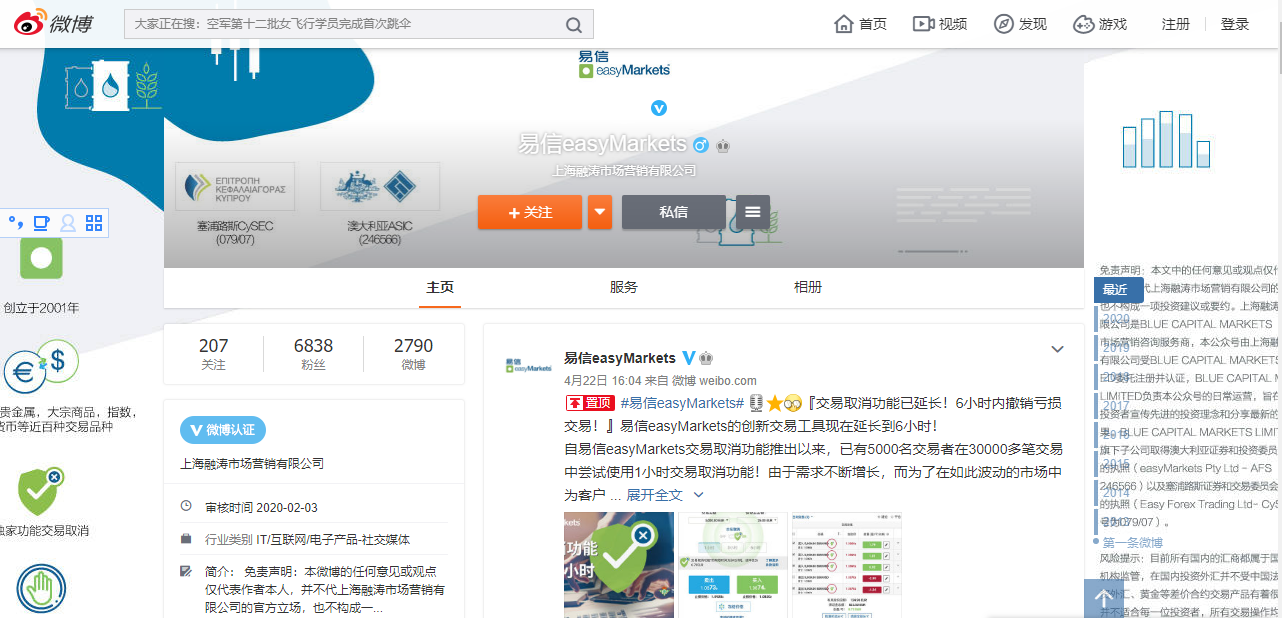Click the crown icon in the post header
Screen dimensions: 1282x618
coord(706,358)
